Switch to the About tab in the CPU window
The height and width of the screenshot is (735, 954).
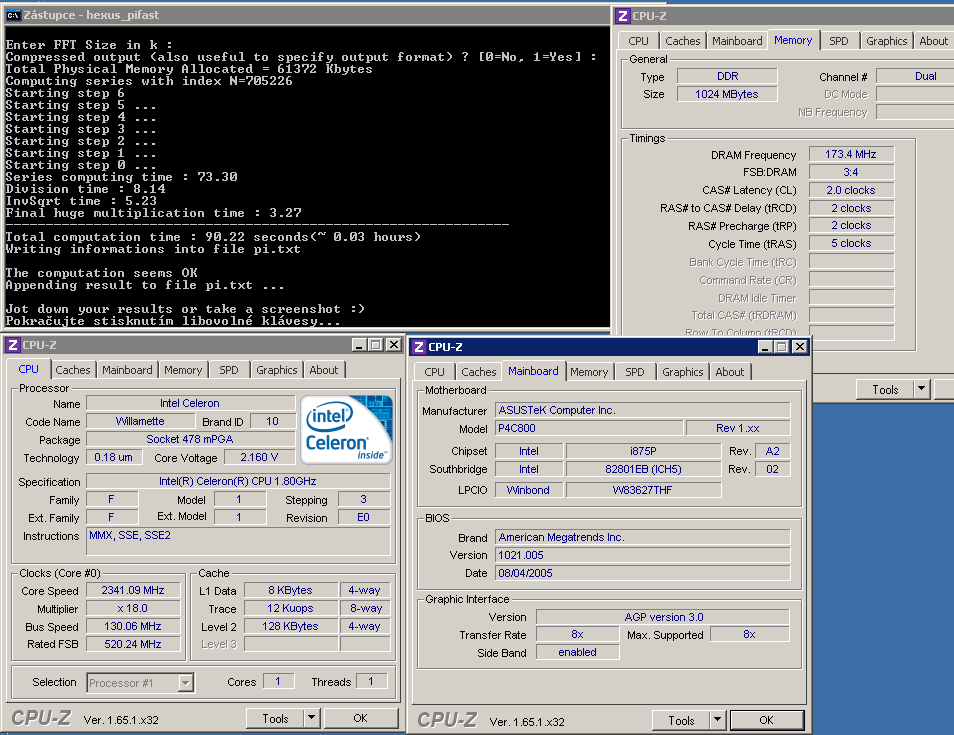pos(324,370)
